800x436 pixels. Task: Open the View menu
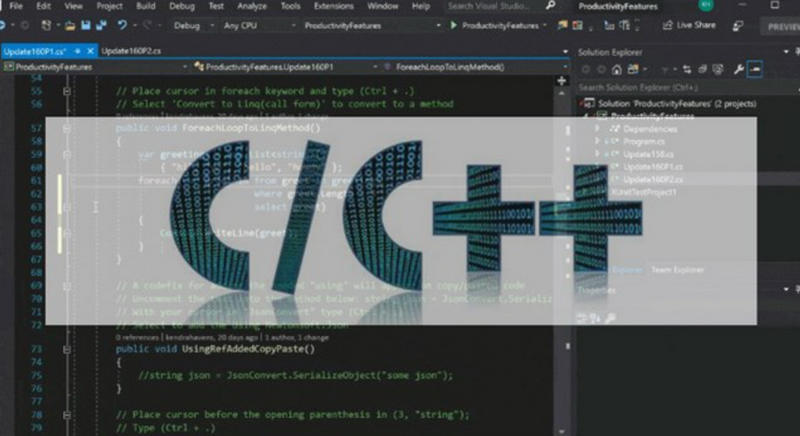(73, 6)
